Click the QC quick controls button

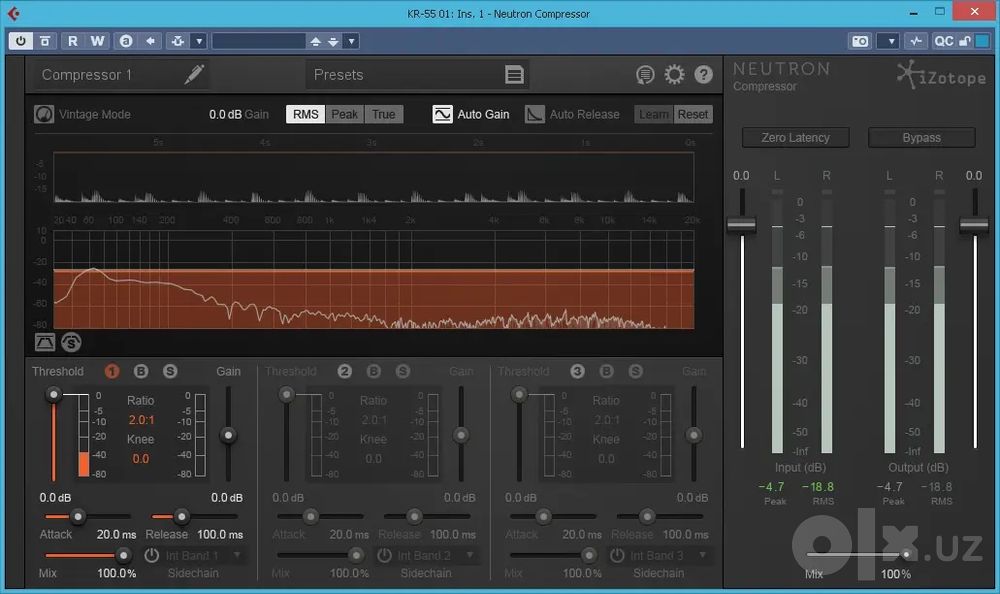[x=943, y=41]
